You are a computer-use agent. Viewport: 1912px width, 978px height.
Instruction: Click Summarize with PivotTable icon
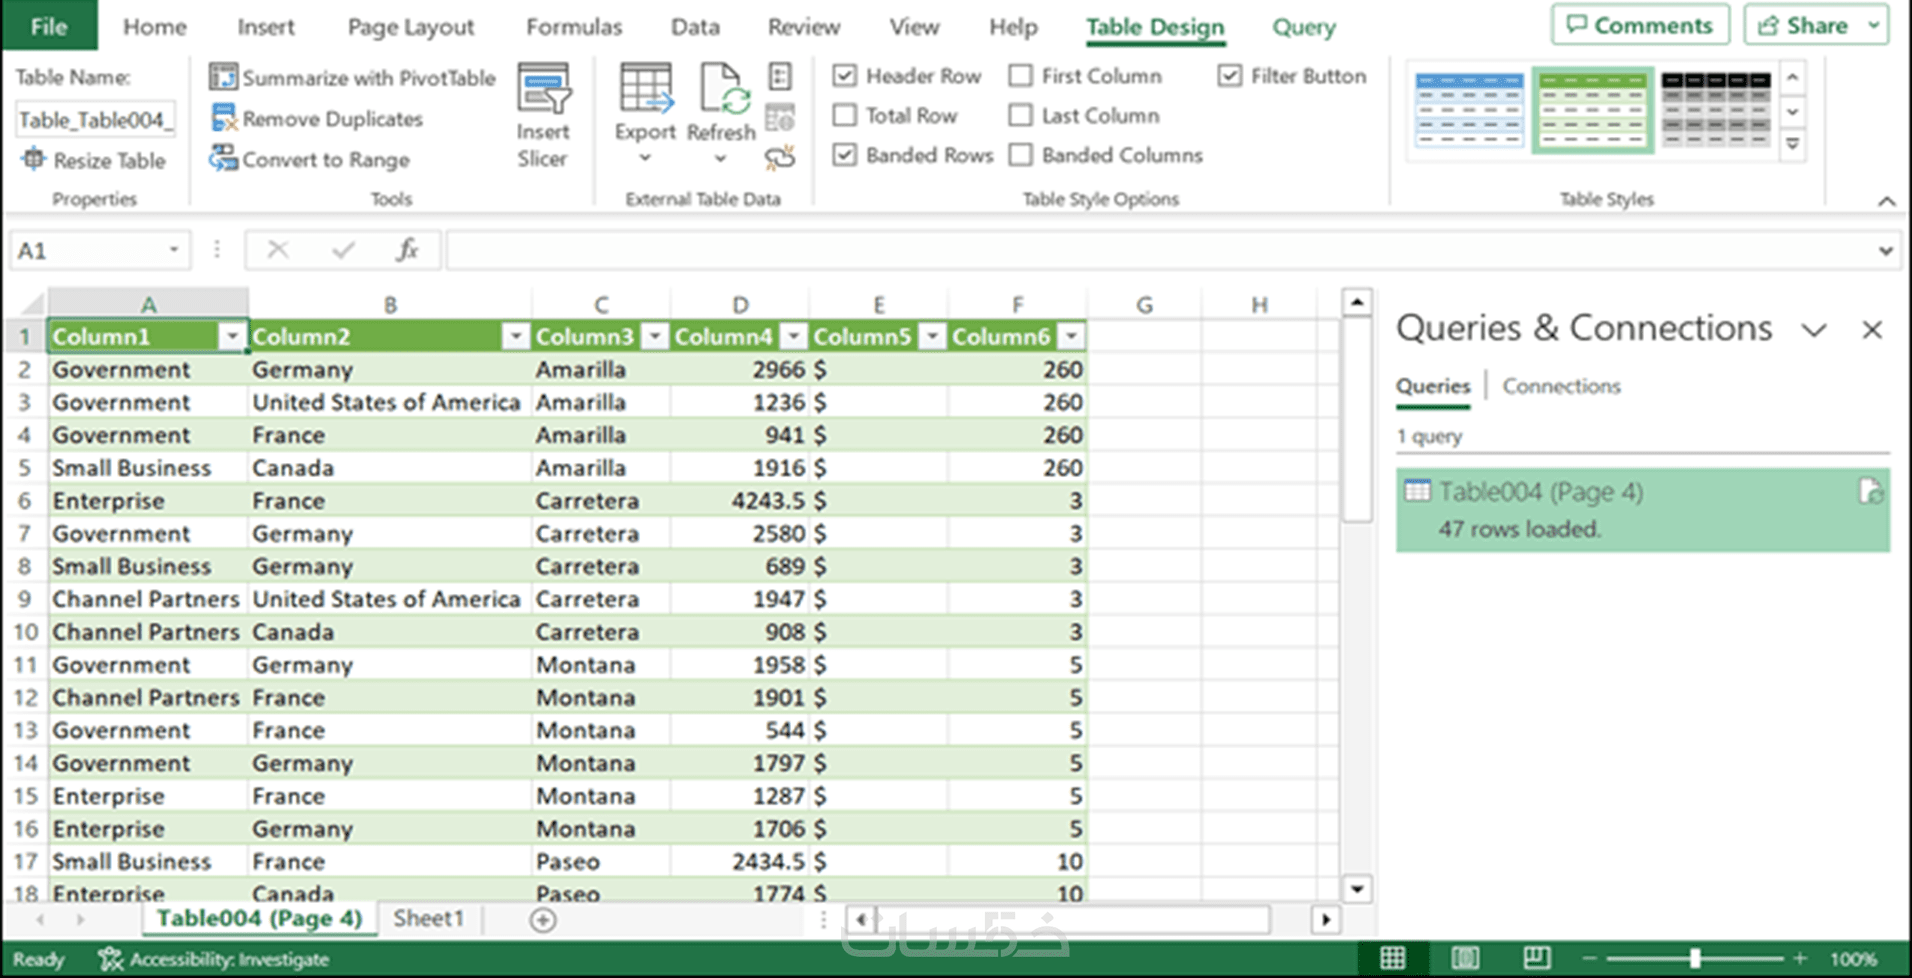(x=222, y=77)
